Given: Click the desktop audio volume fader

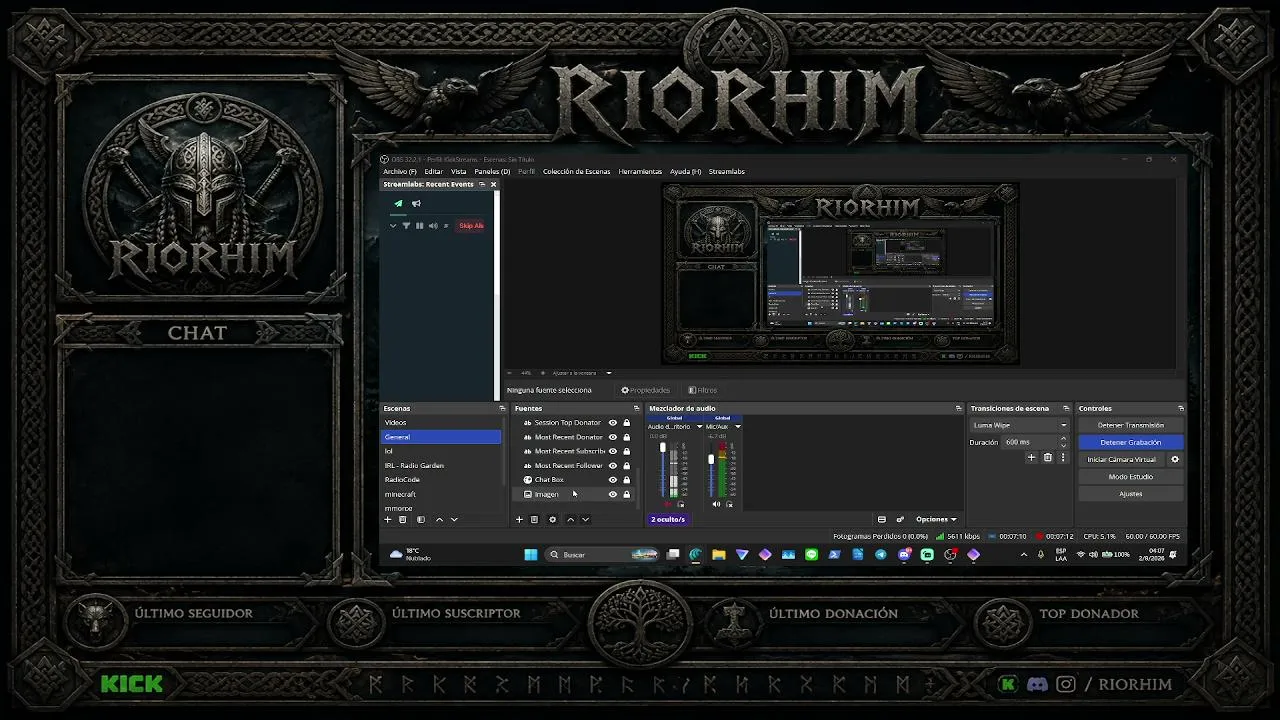Looking at the screenshot, I should tap(662, 448).
